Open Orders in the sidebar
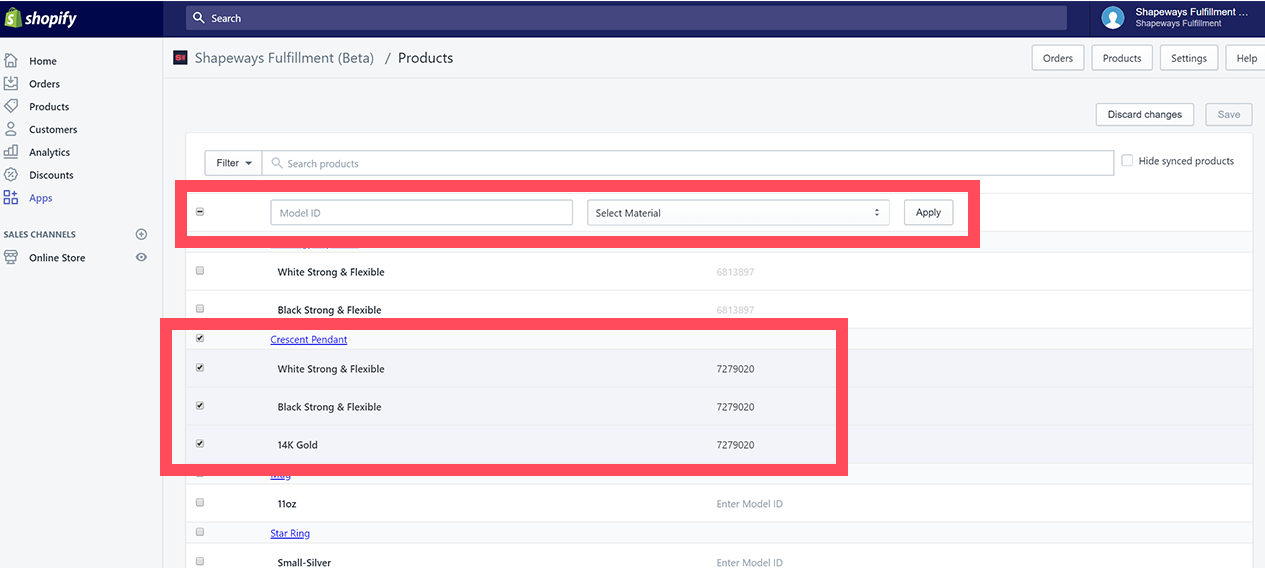Screen dimensions: 1265x568 pyautogui.click(x=44, y=84)
